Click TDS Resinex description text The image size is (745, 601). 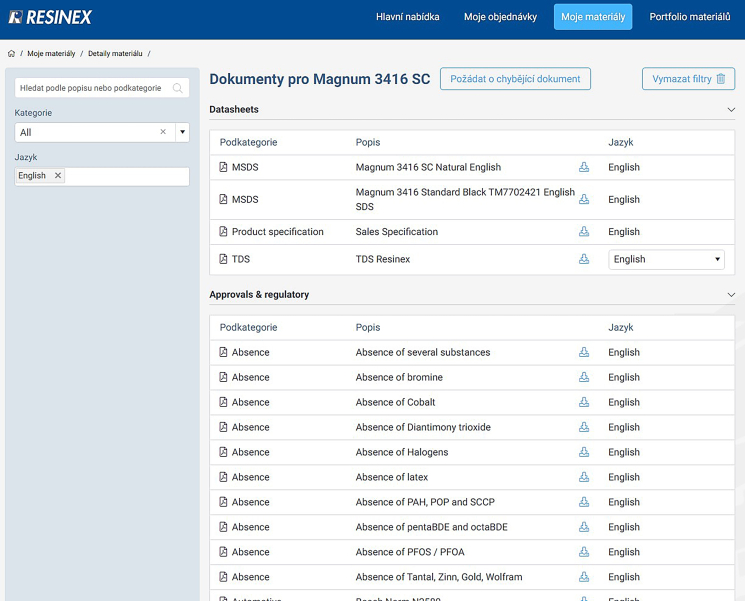382,259
